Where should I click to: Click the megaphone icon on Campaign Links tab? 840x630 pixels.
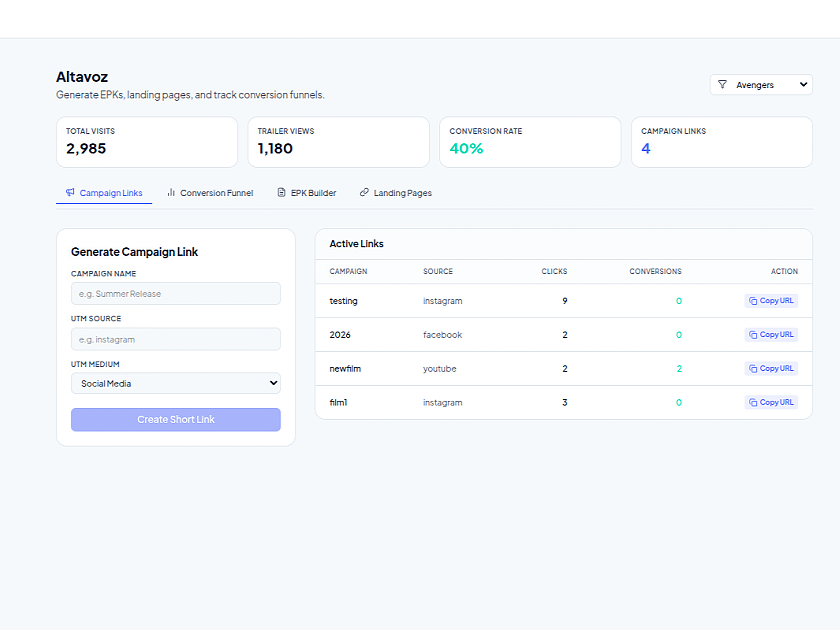pos(70,193)
